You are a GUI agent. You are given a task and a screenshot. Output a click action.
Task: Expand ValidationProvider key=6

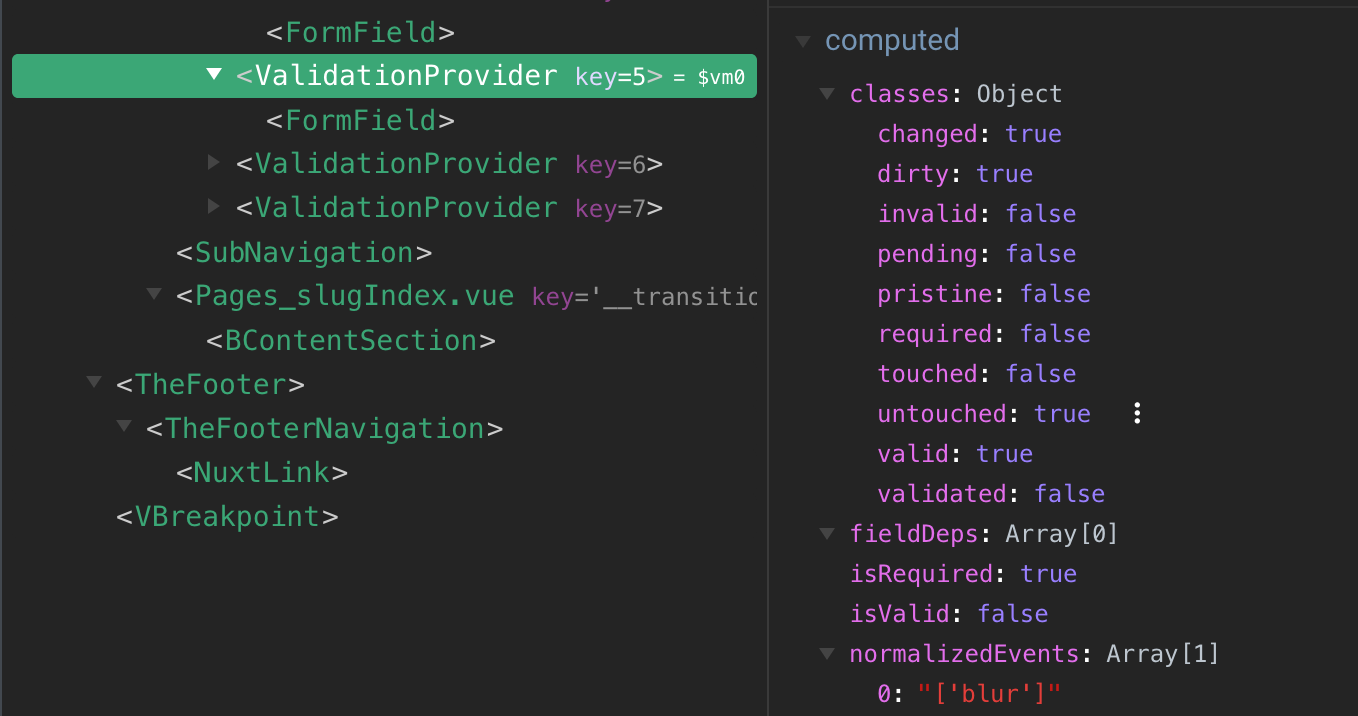pos(214,163)
